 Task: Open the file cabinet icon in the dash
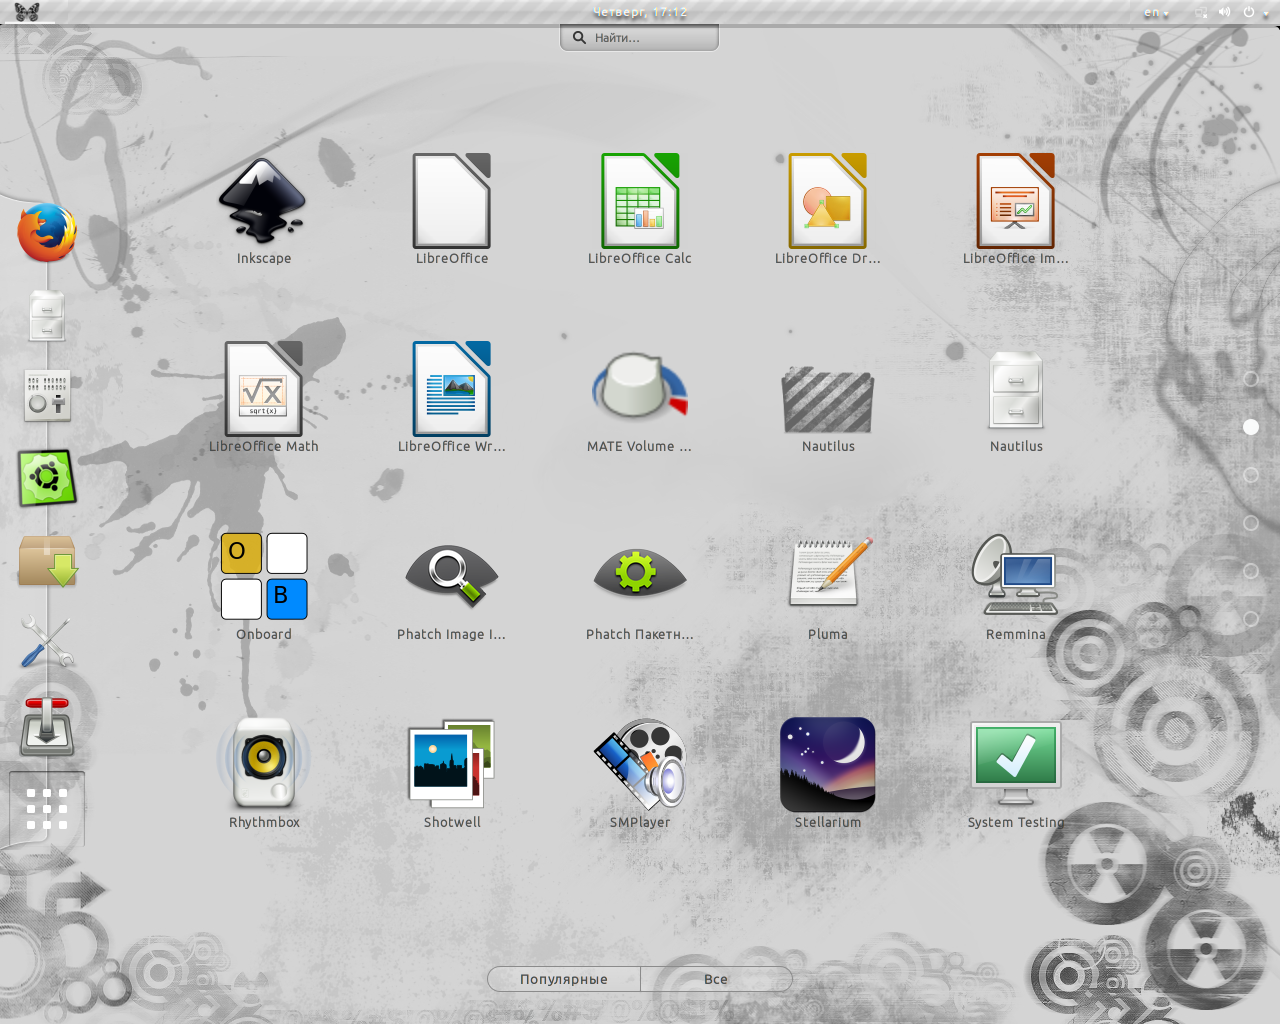[47, 316]
